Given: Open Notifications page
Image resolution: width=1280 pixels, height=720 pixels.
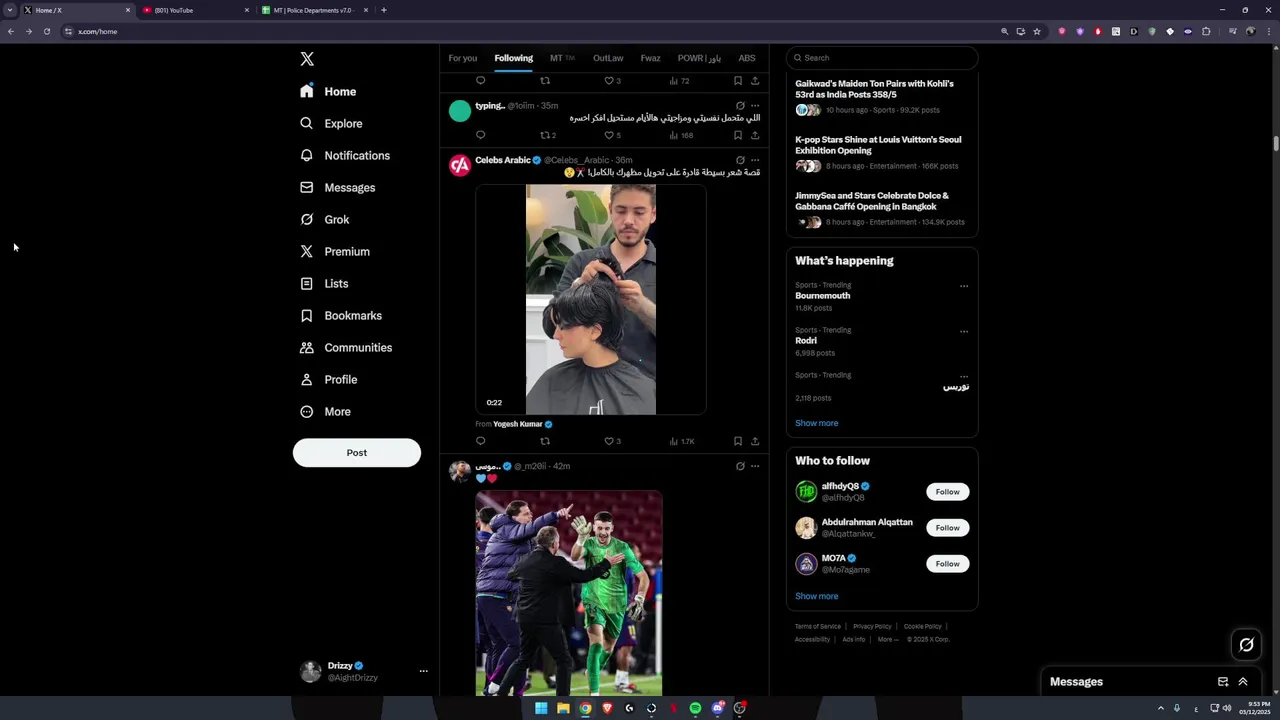Looking at the screenshot, I should [x=345, y=155].
